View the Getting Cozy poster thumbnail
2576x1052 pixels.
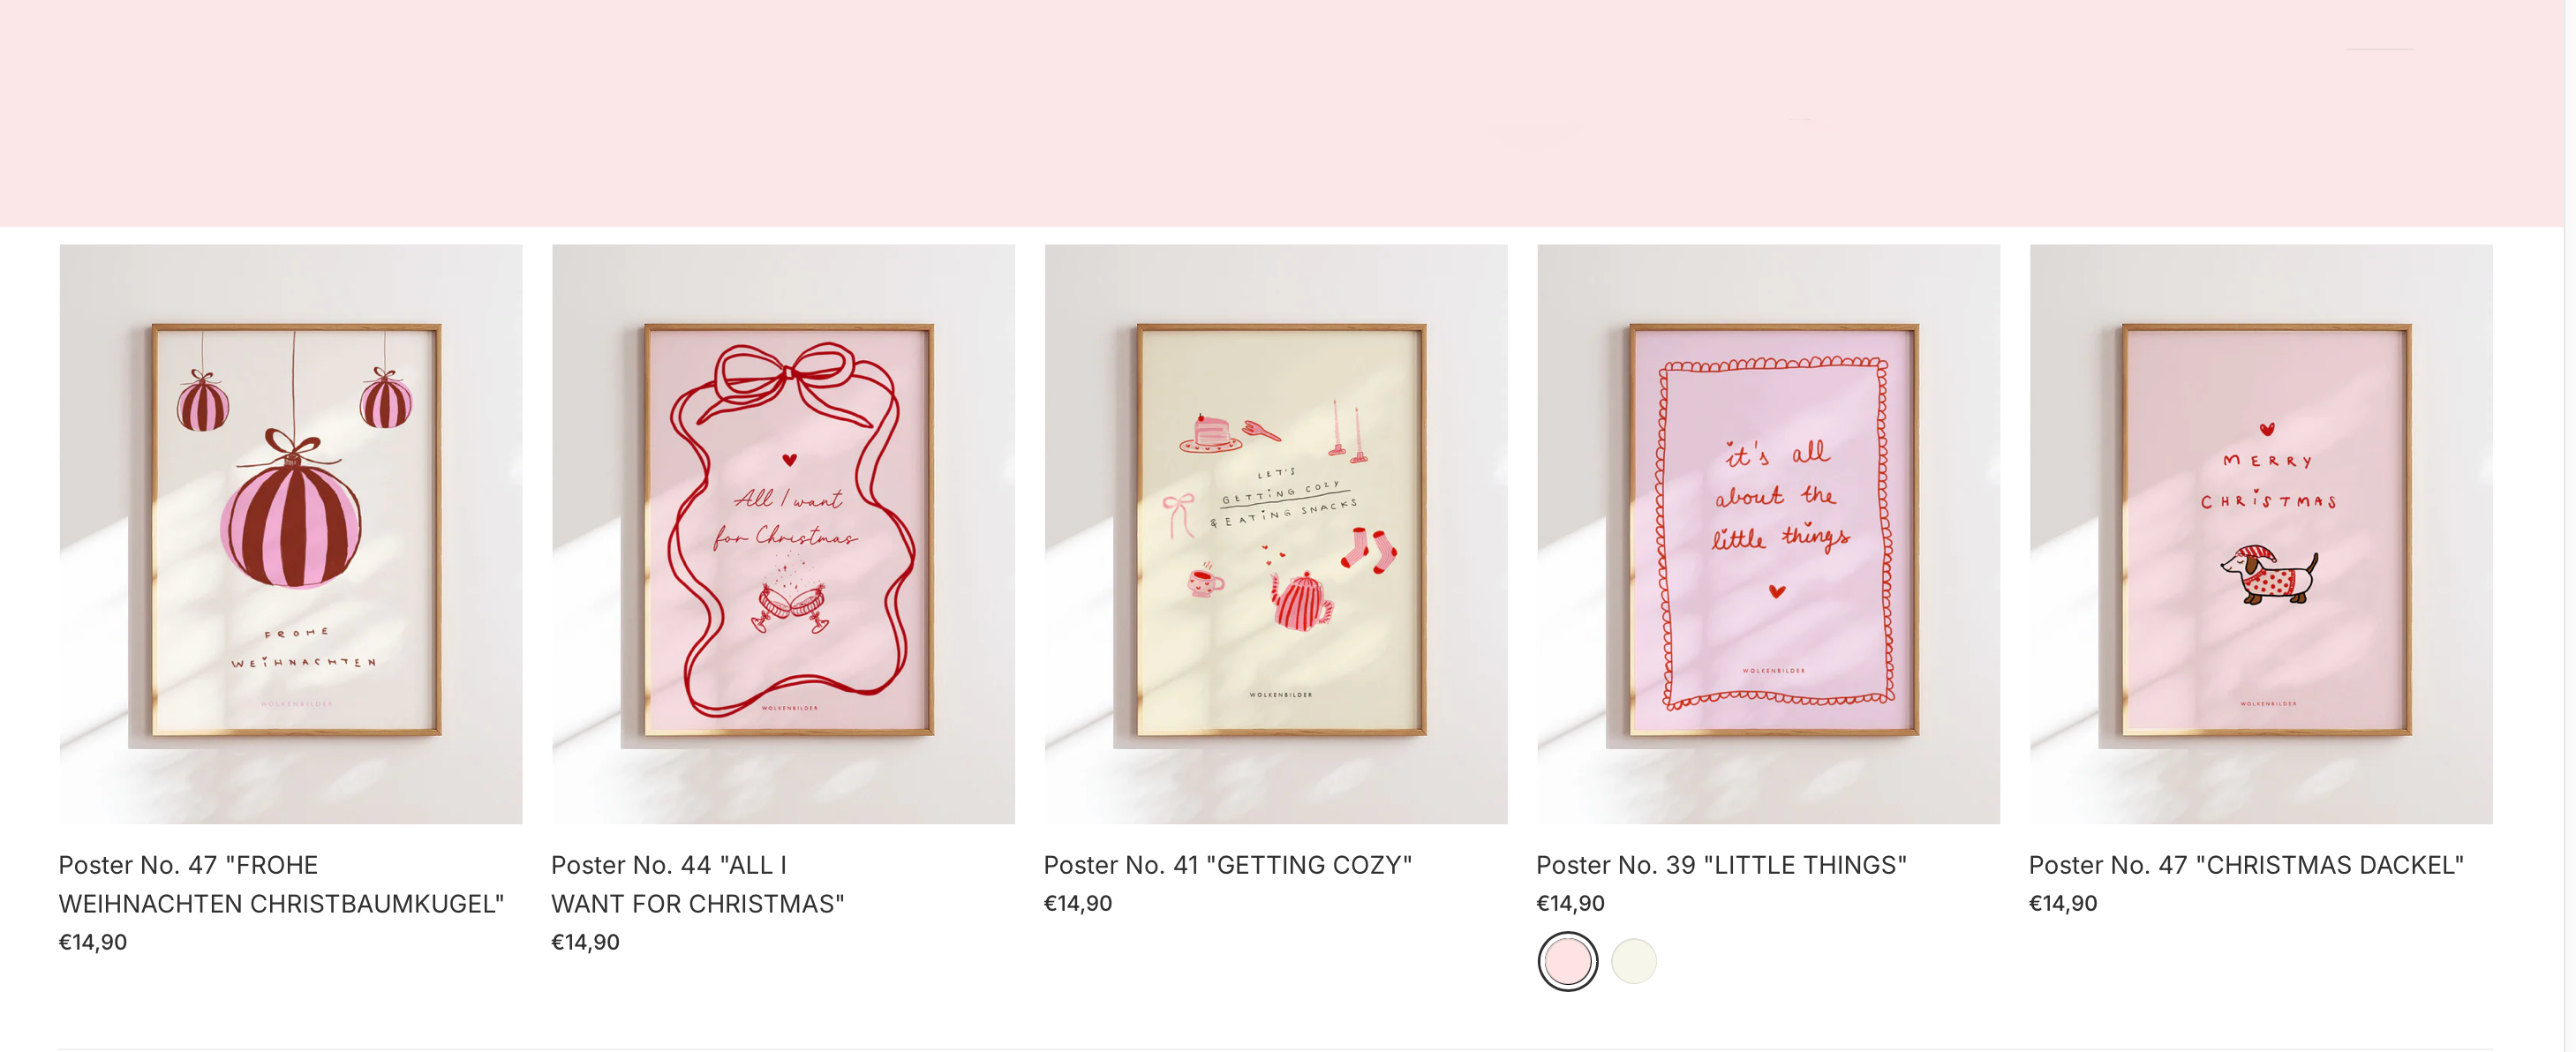point(1276,534)
